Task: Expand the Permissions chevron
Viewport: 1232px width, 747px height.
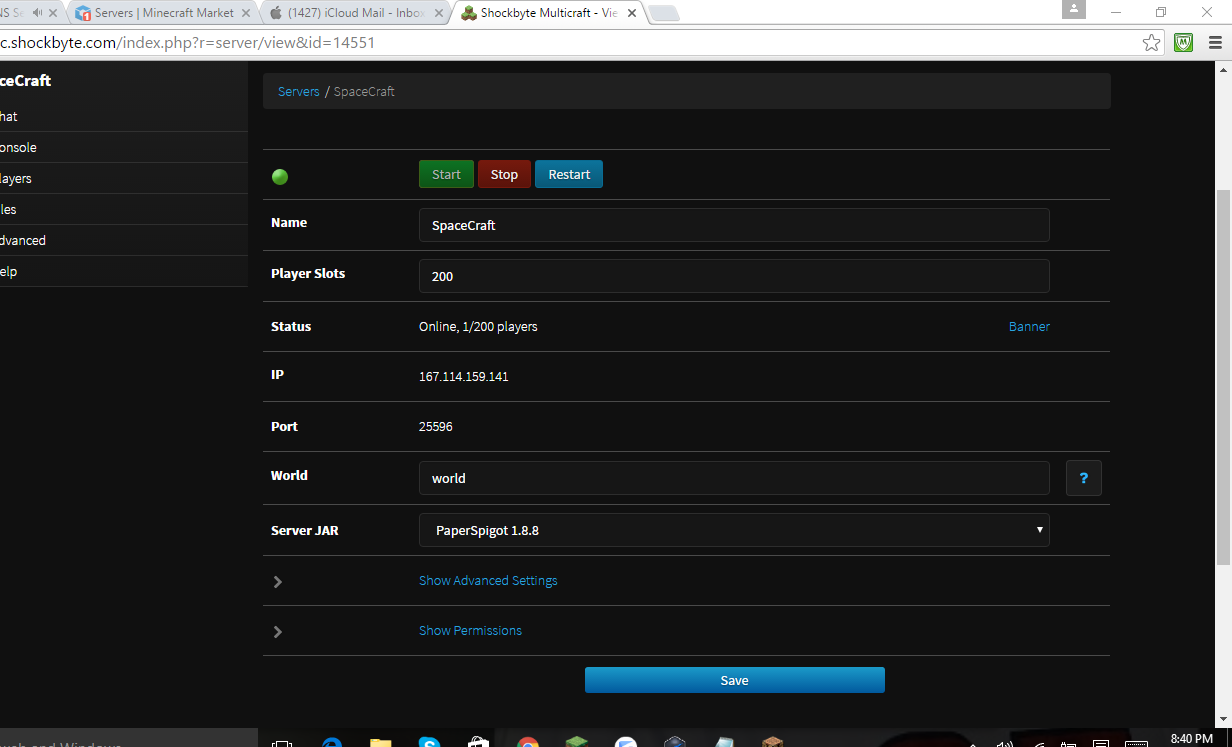Action: [x=278, y=631]
